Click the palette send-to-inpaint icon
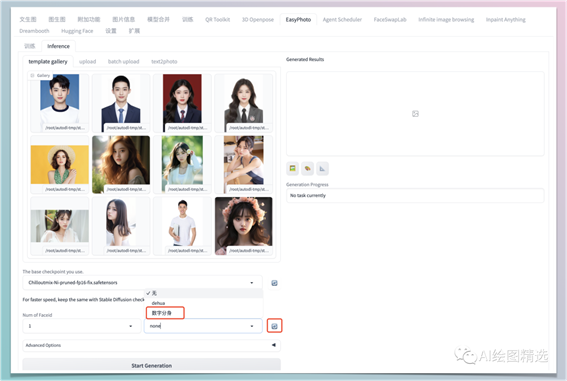The width and height of the screenshot is (567, 381). pos(307,168)
